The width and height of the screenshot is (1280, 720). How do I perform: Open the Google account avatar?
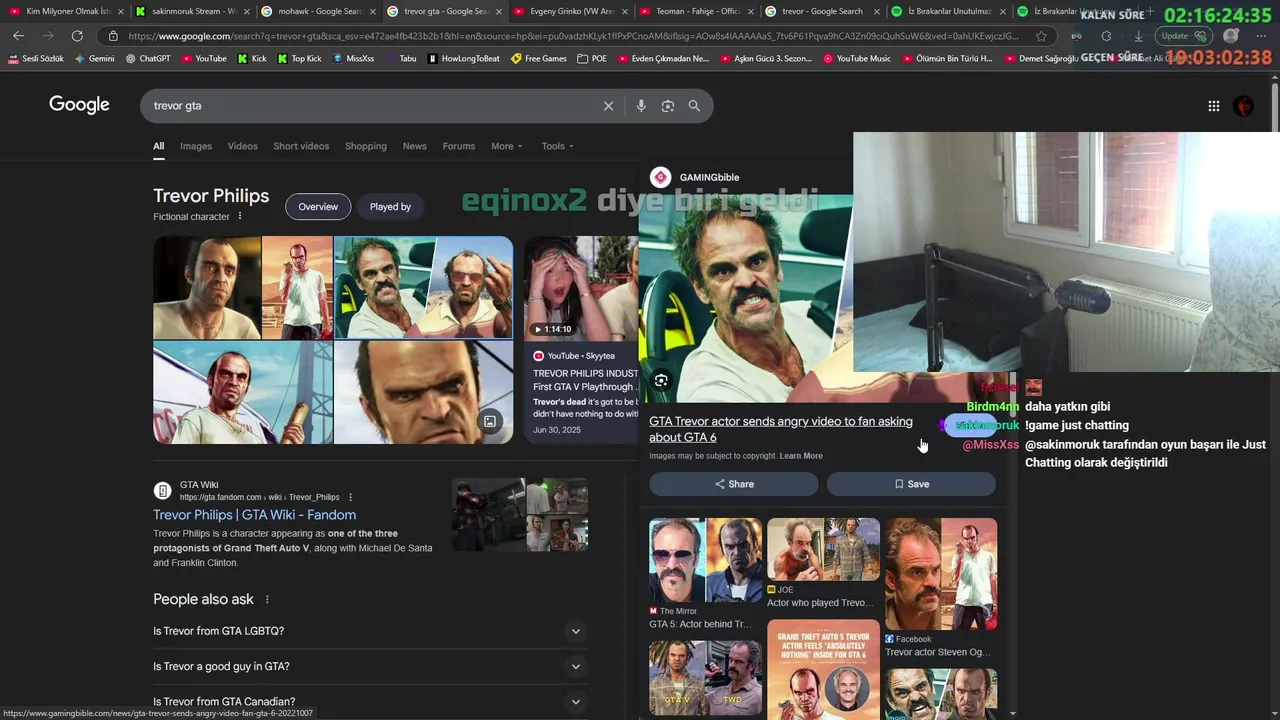(x=1244, y=106)
